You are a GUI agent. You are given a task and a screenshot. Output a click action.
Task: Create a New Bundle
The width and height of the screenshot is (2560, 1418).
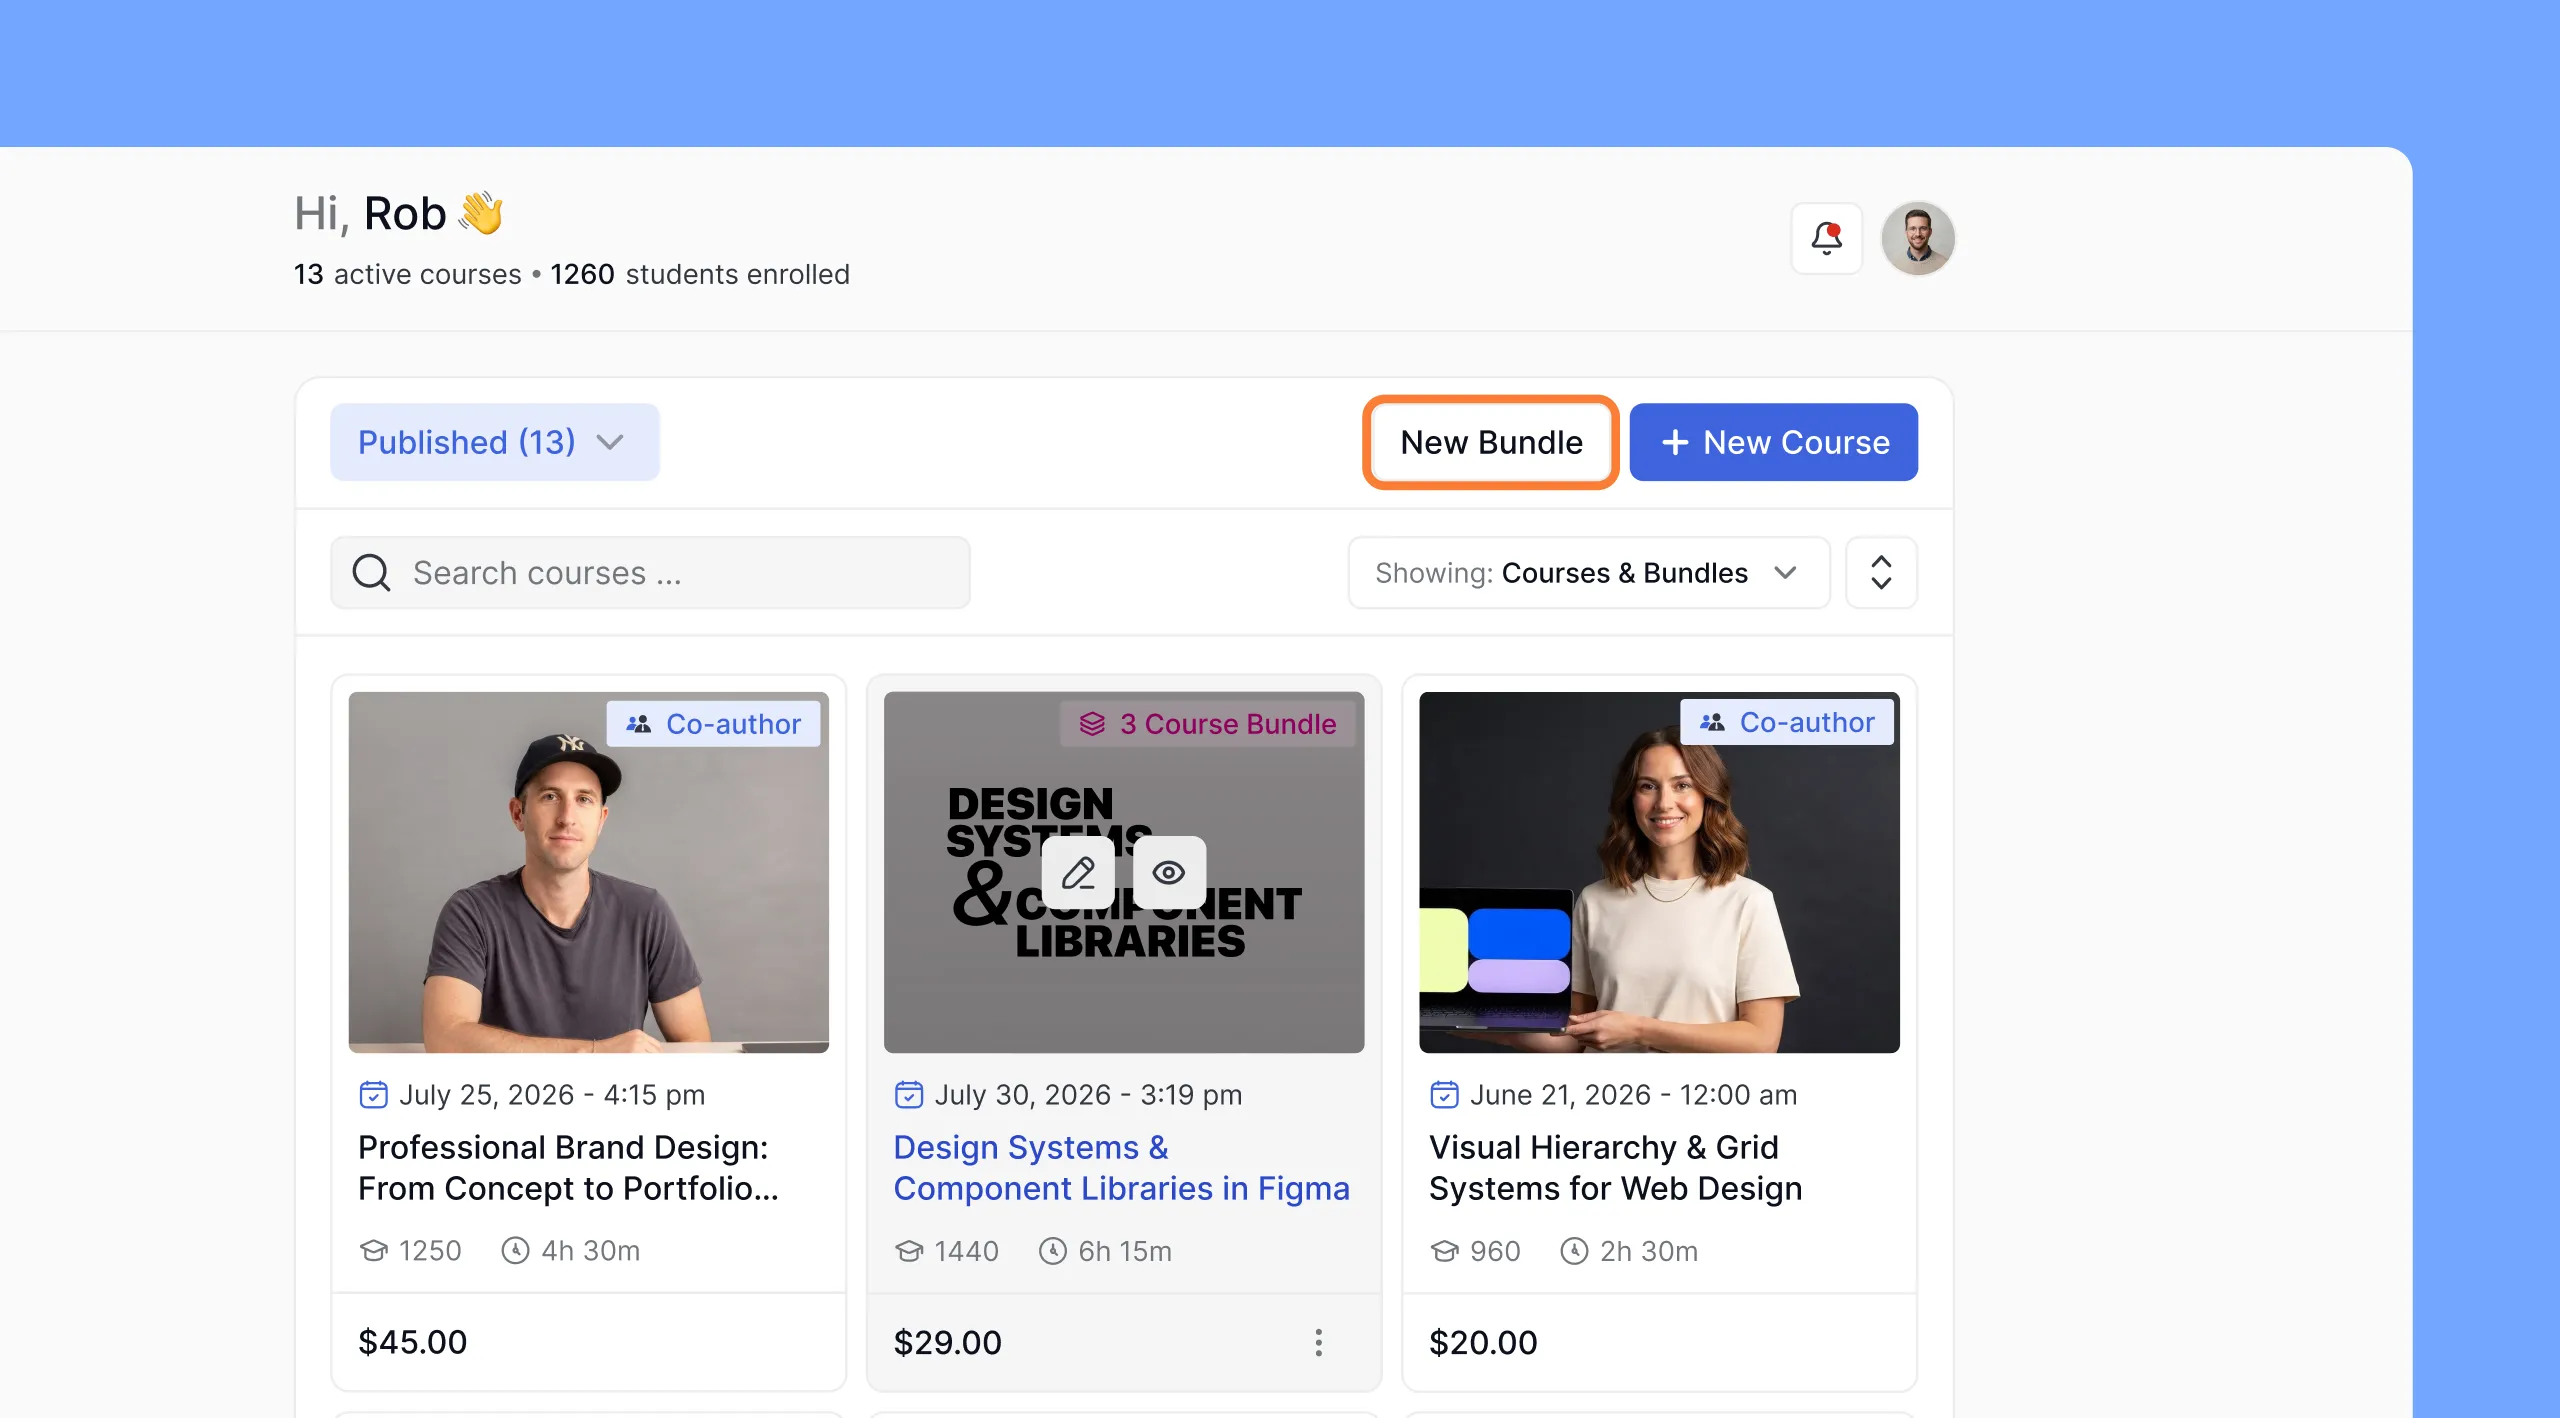[x=1491, y=442]
